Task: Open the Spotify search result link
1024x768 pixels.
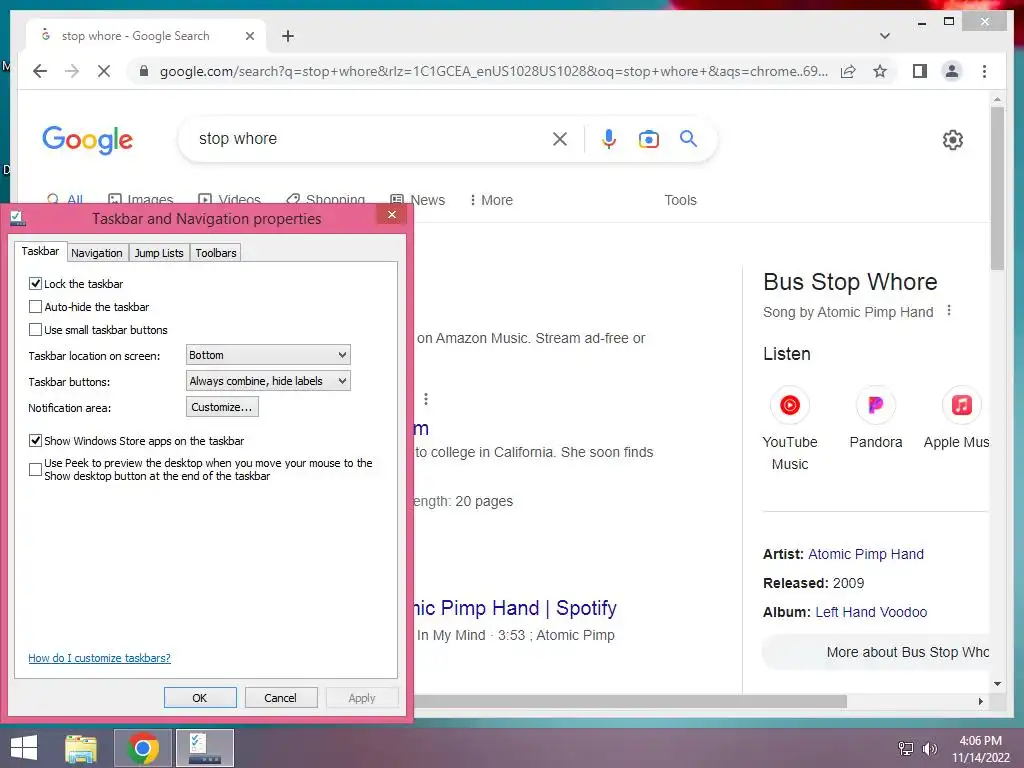Action: pyautogui.click(x=514, y=608)
